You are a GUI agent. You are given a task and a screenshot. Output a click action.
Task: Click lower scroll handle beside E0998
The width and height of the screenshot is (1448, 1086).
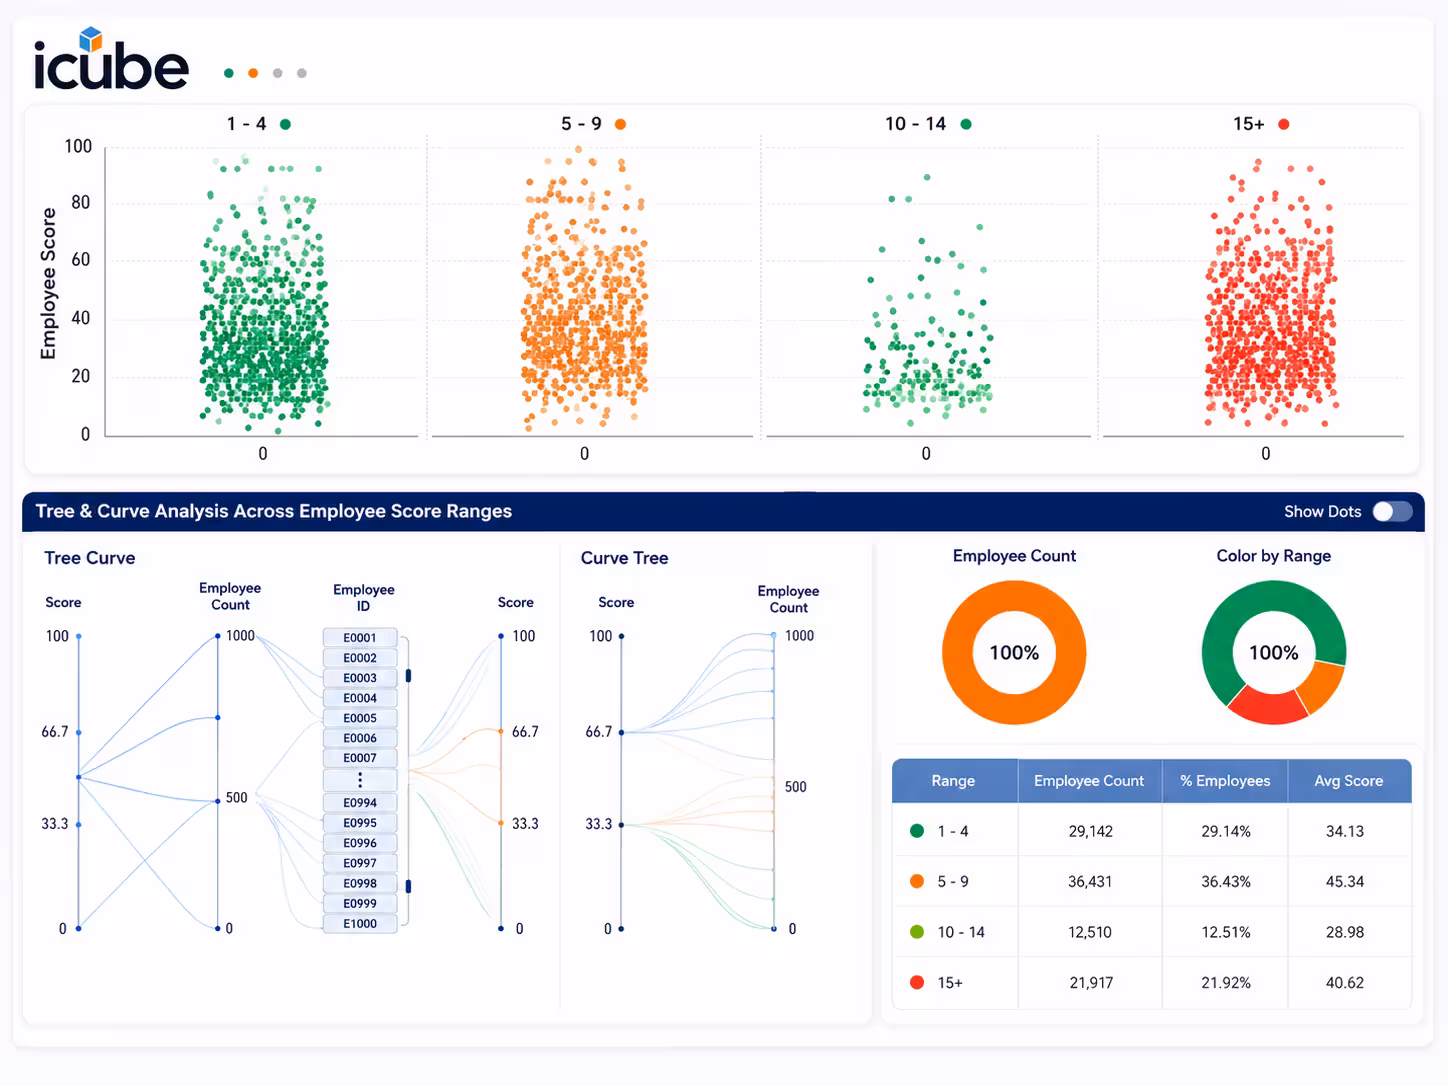408,886
